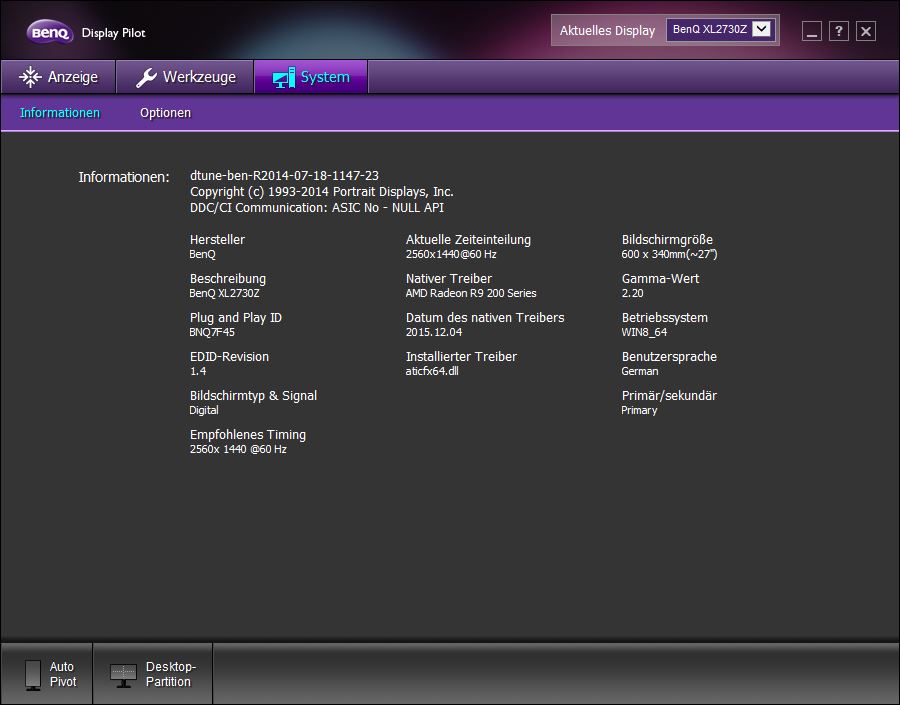Click the Hersteller label

point(217,239)
